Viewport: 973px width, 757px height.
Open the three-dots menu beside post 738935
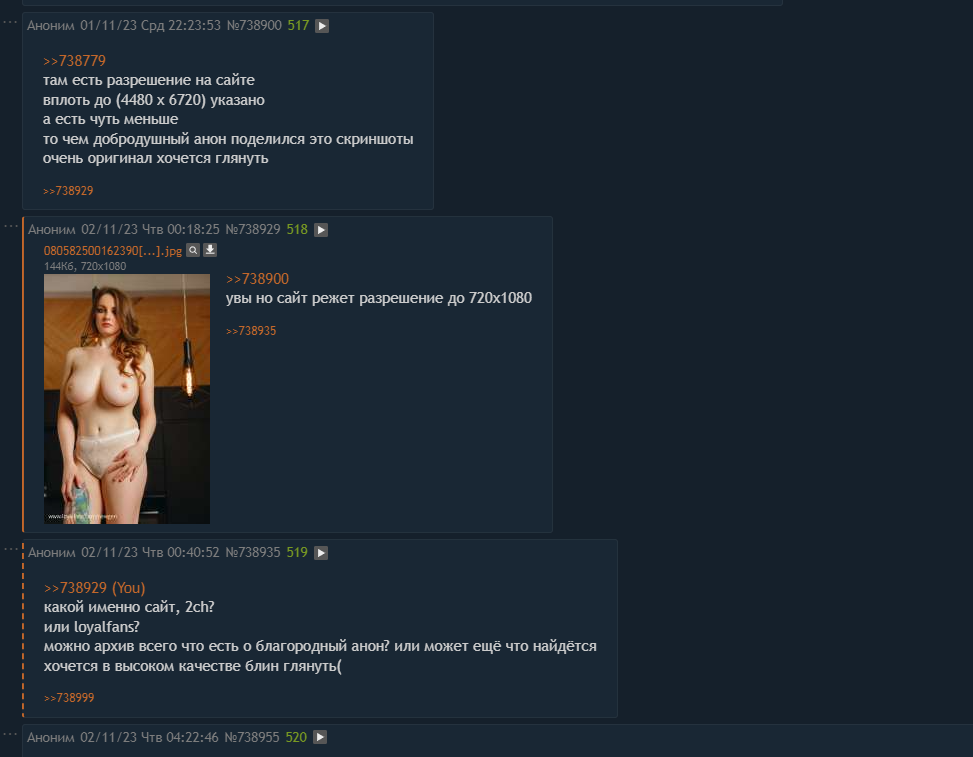(x=10, y=549)
